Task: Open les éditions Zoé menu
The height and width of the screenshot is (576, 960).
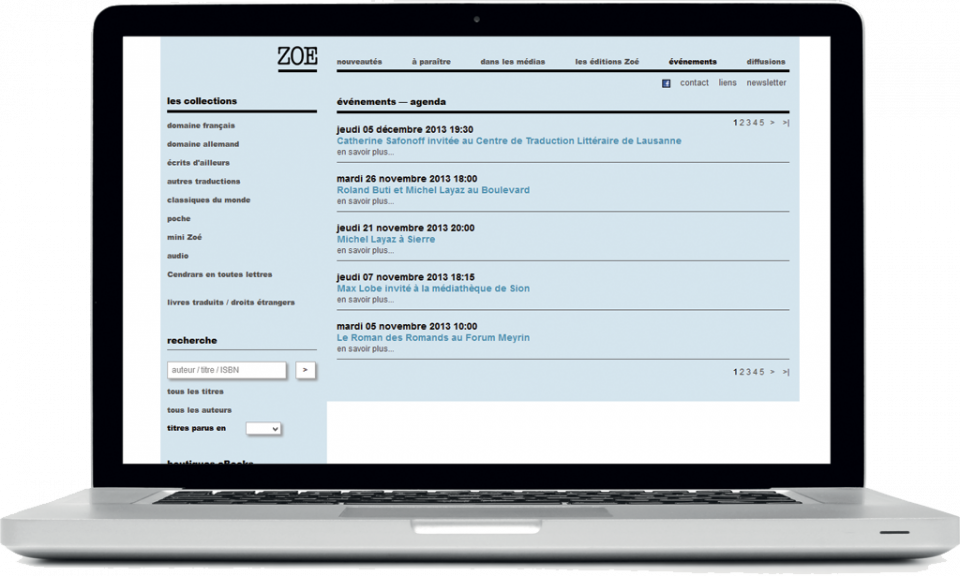Action: (x=606, y=62)
